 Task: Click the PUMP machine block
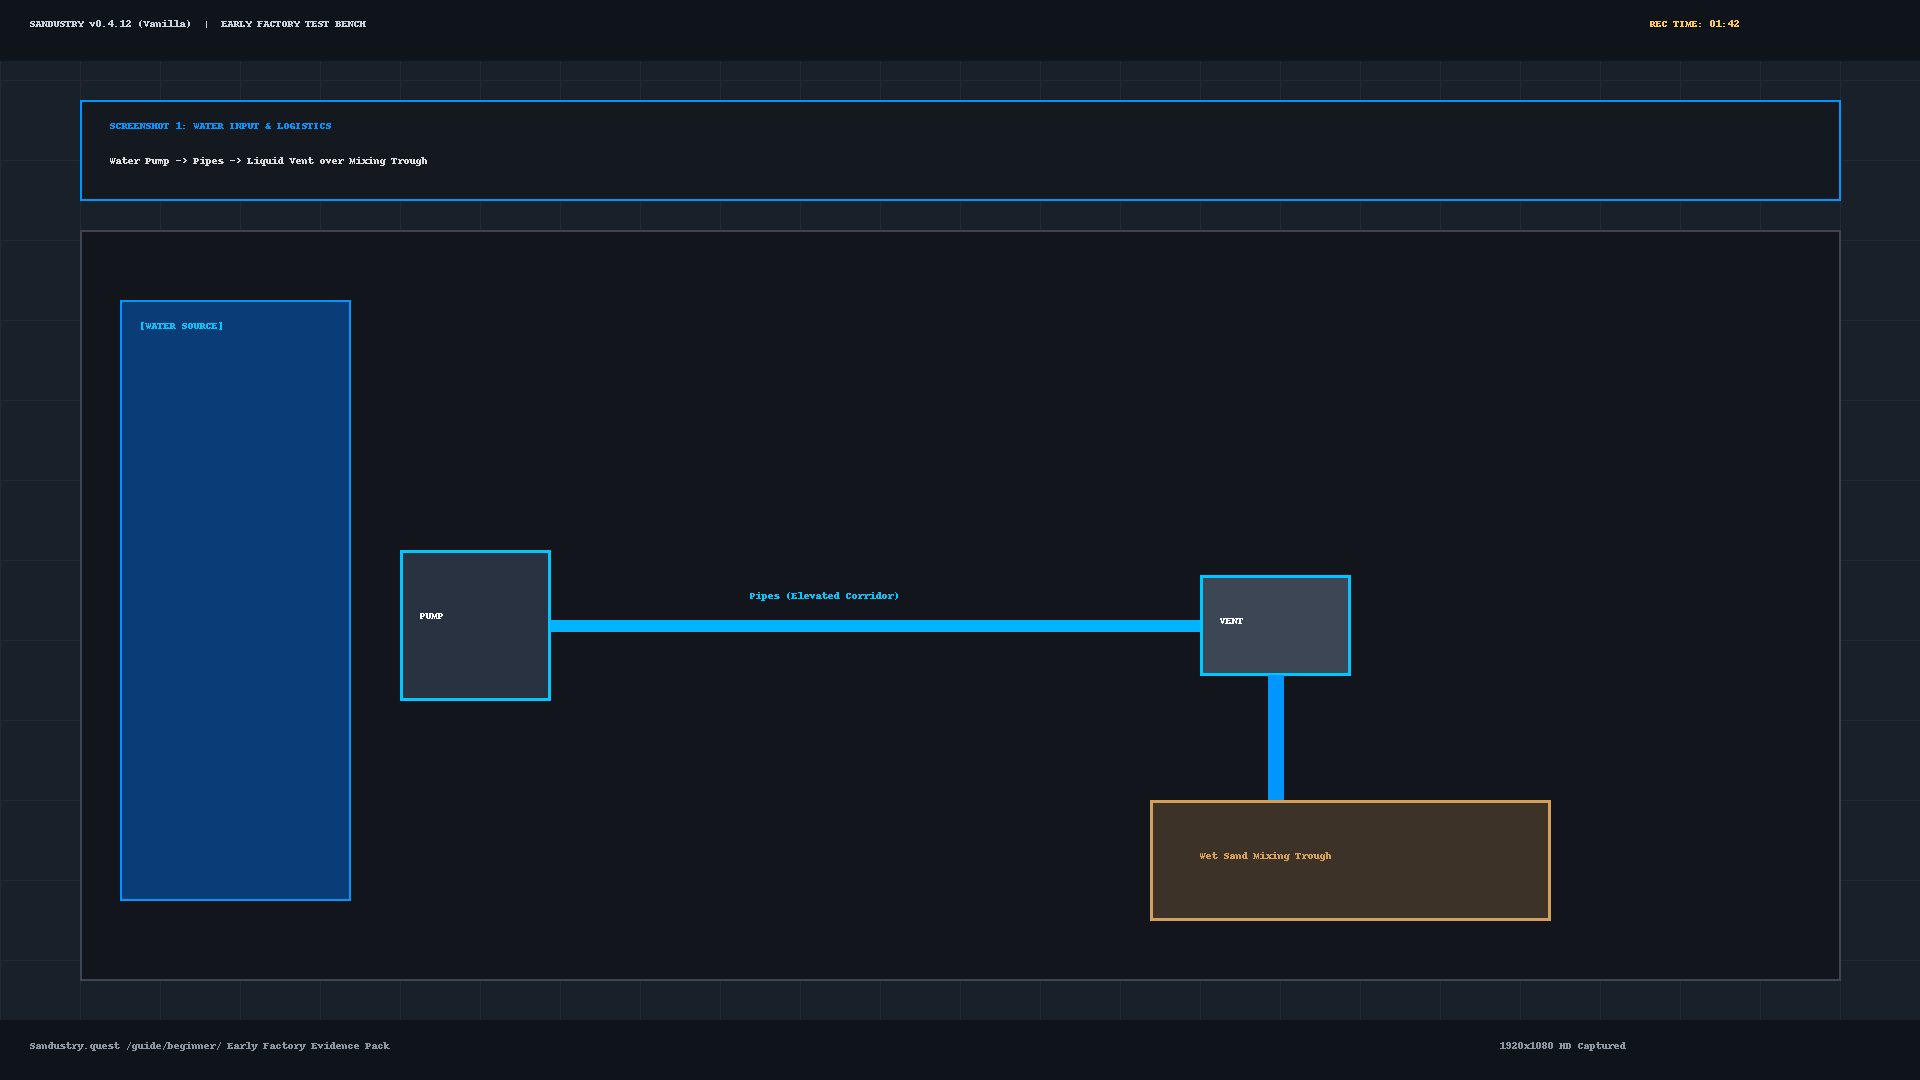pos(475,625)
